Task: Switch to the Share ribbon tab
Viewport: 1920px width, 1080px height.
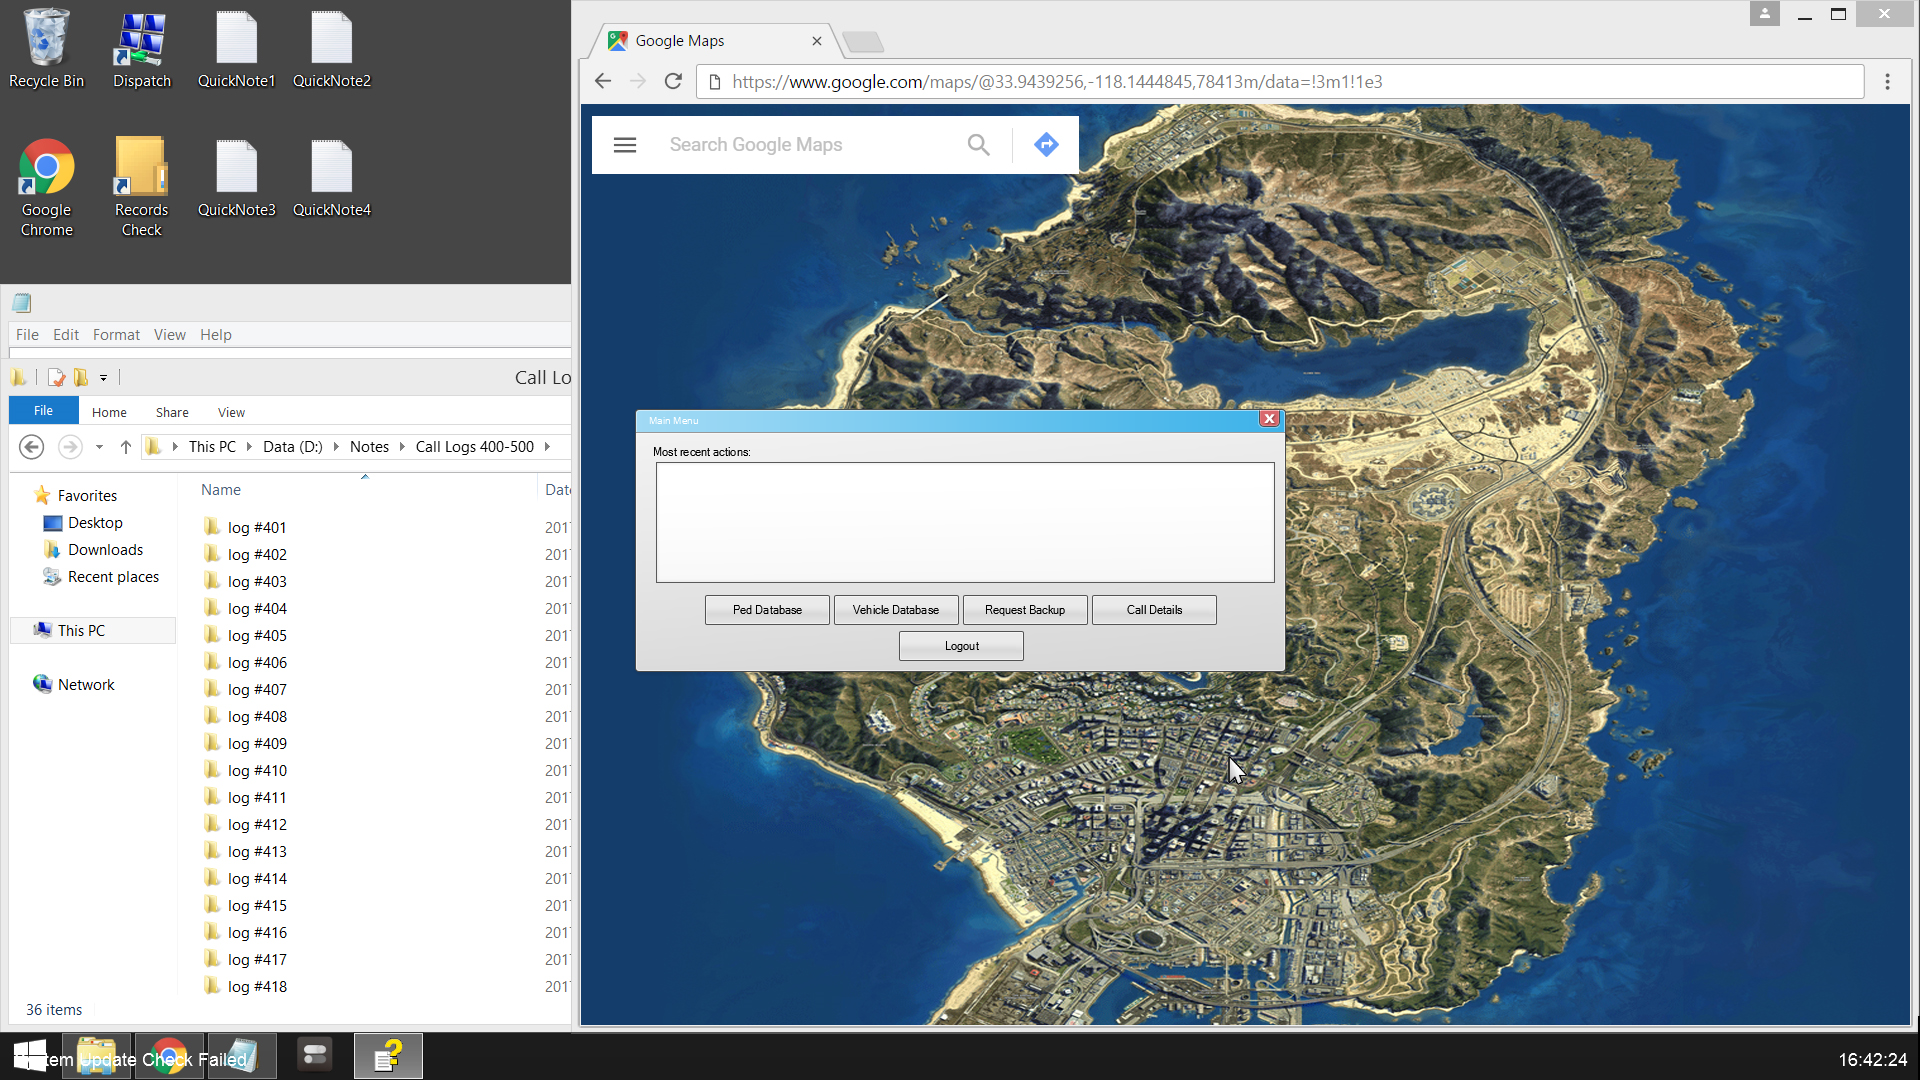Action: [172, 412]
